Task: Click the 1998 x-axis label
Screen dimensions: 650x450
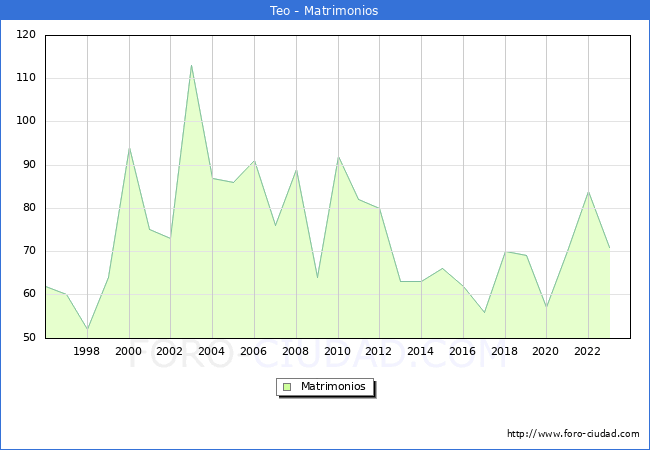Action: 87,351
